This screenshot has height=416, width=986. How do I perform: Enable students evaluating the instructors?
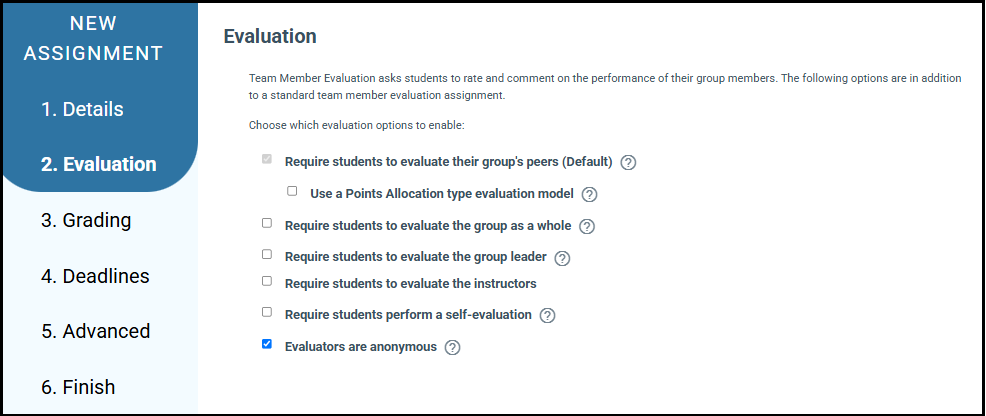tap(267, 282)
